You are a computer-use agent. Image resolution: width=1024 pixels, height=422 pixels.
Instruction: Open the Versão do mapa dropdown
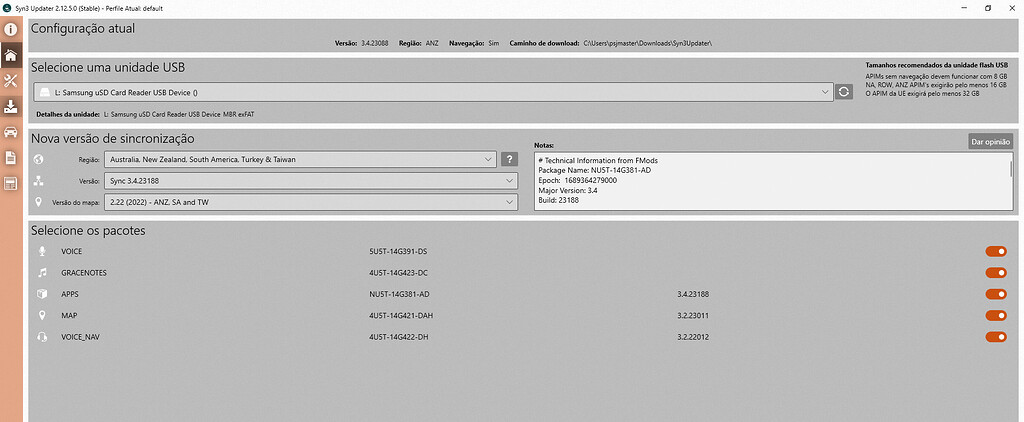pos(310,202)
